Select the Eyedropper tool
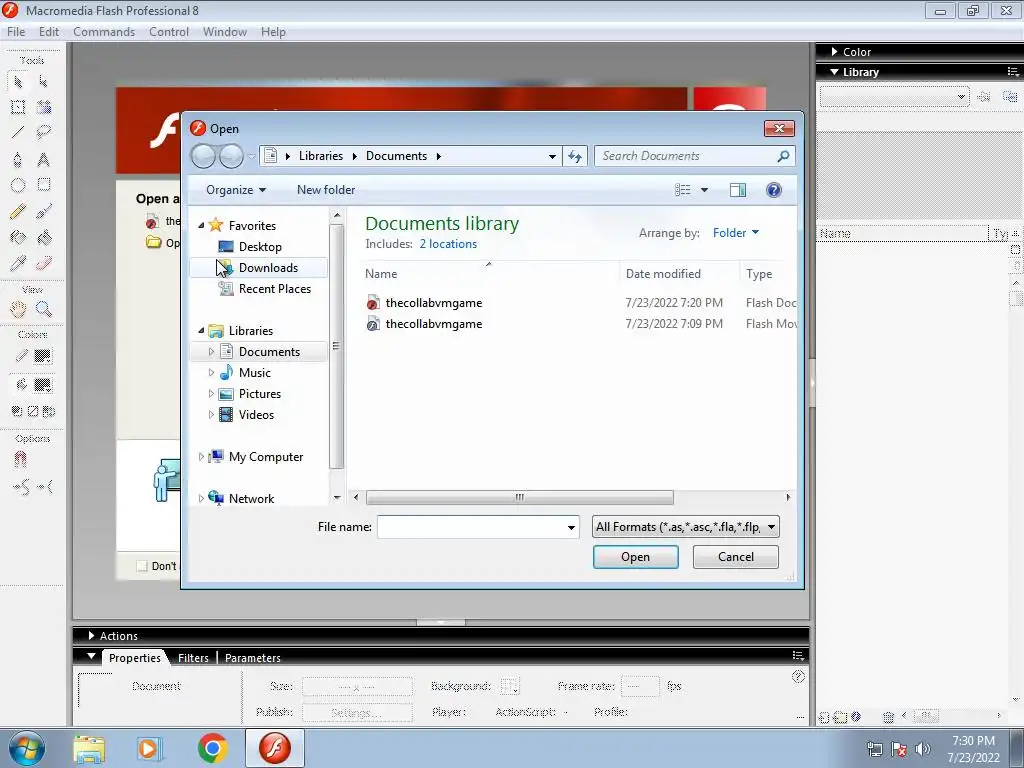 pos(18,263)
